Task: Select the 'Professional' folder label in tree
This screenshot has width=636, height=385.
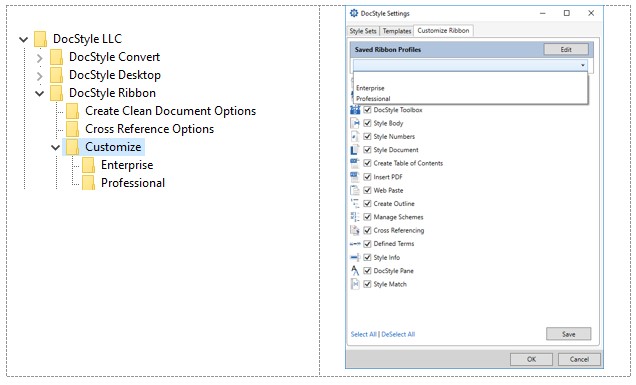Action: [x=133, y=183]
